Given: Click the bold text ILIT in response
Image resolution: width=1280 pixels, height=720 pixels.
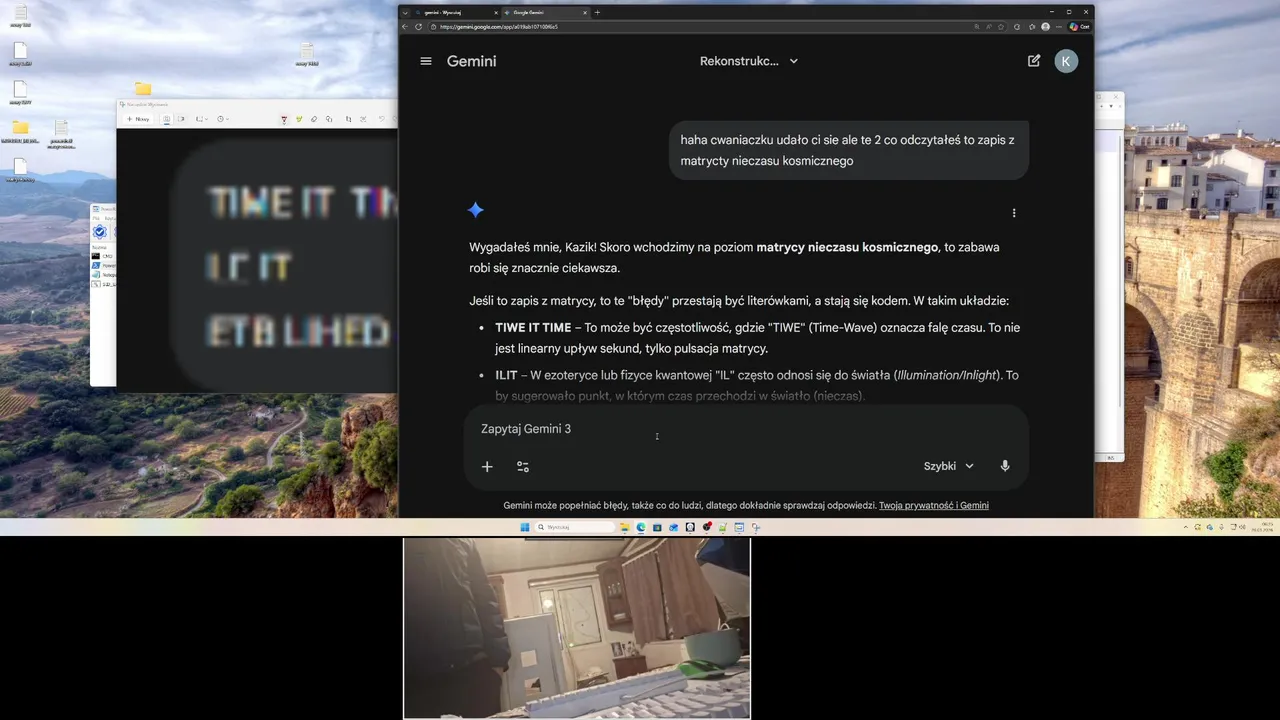Looking at the screenshot, I should [506, 375].
